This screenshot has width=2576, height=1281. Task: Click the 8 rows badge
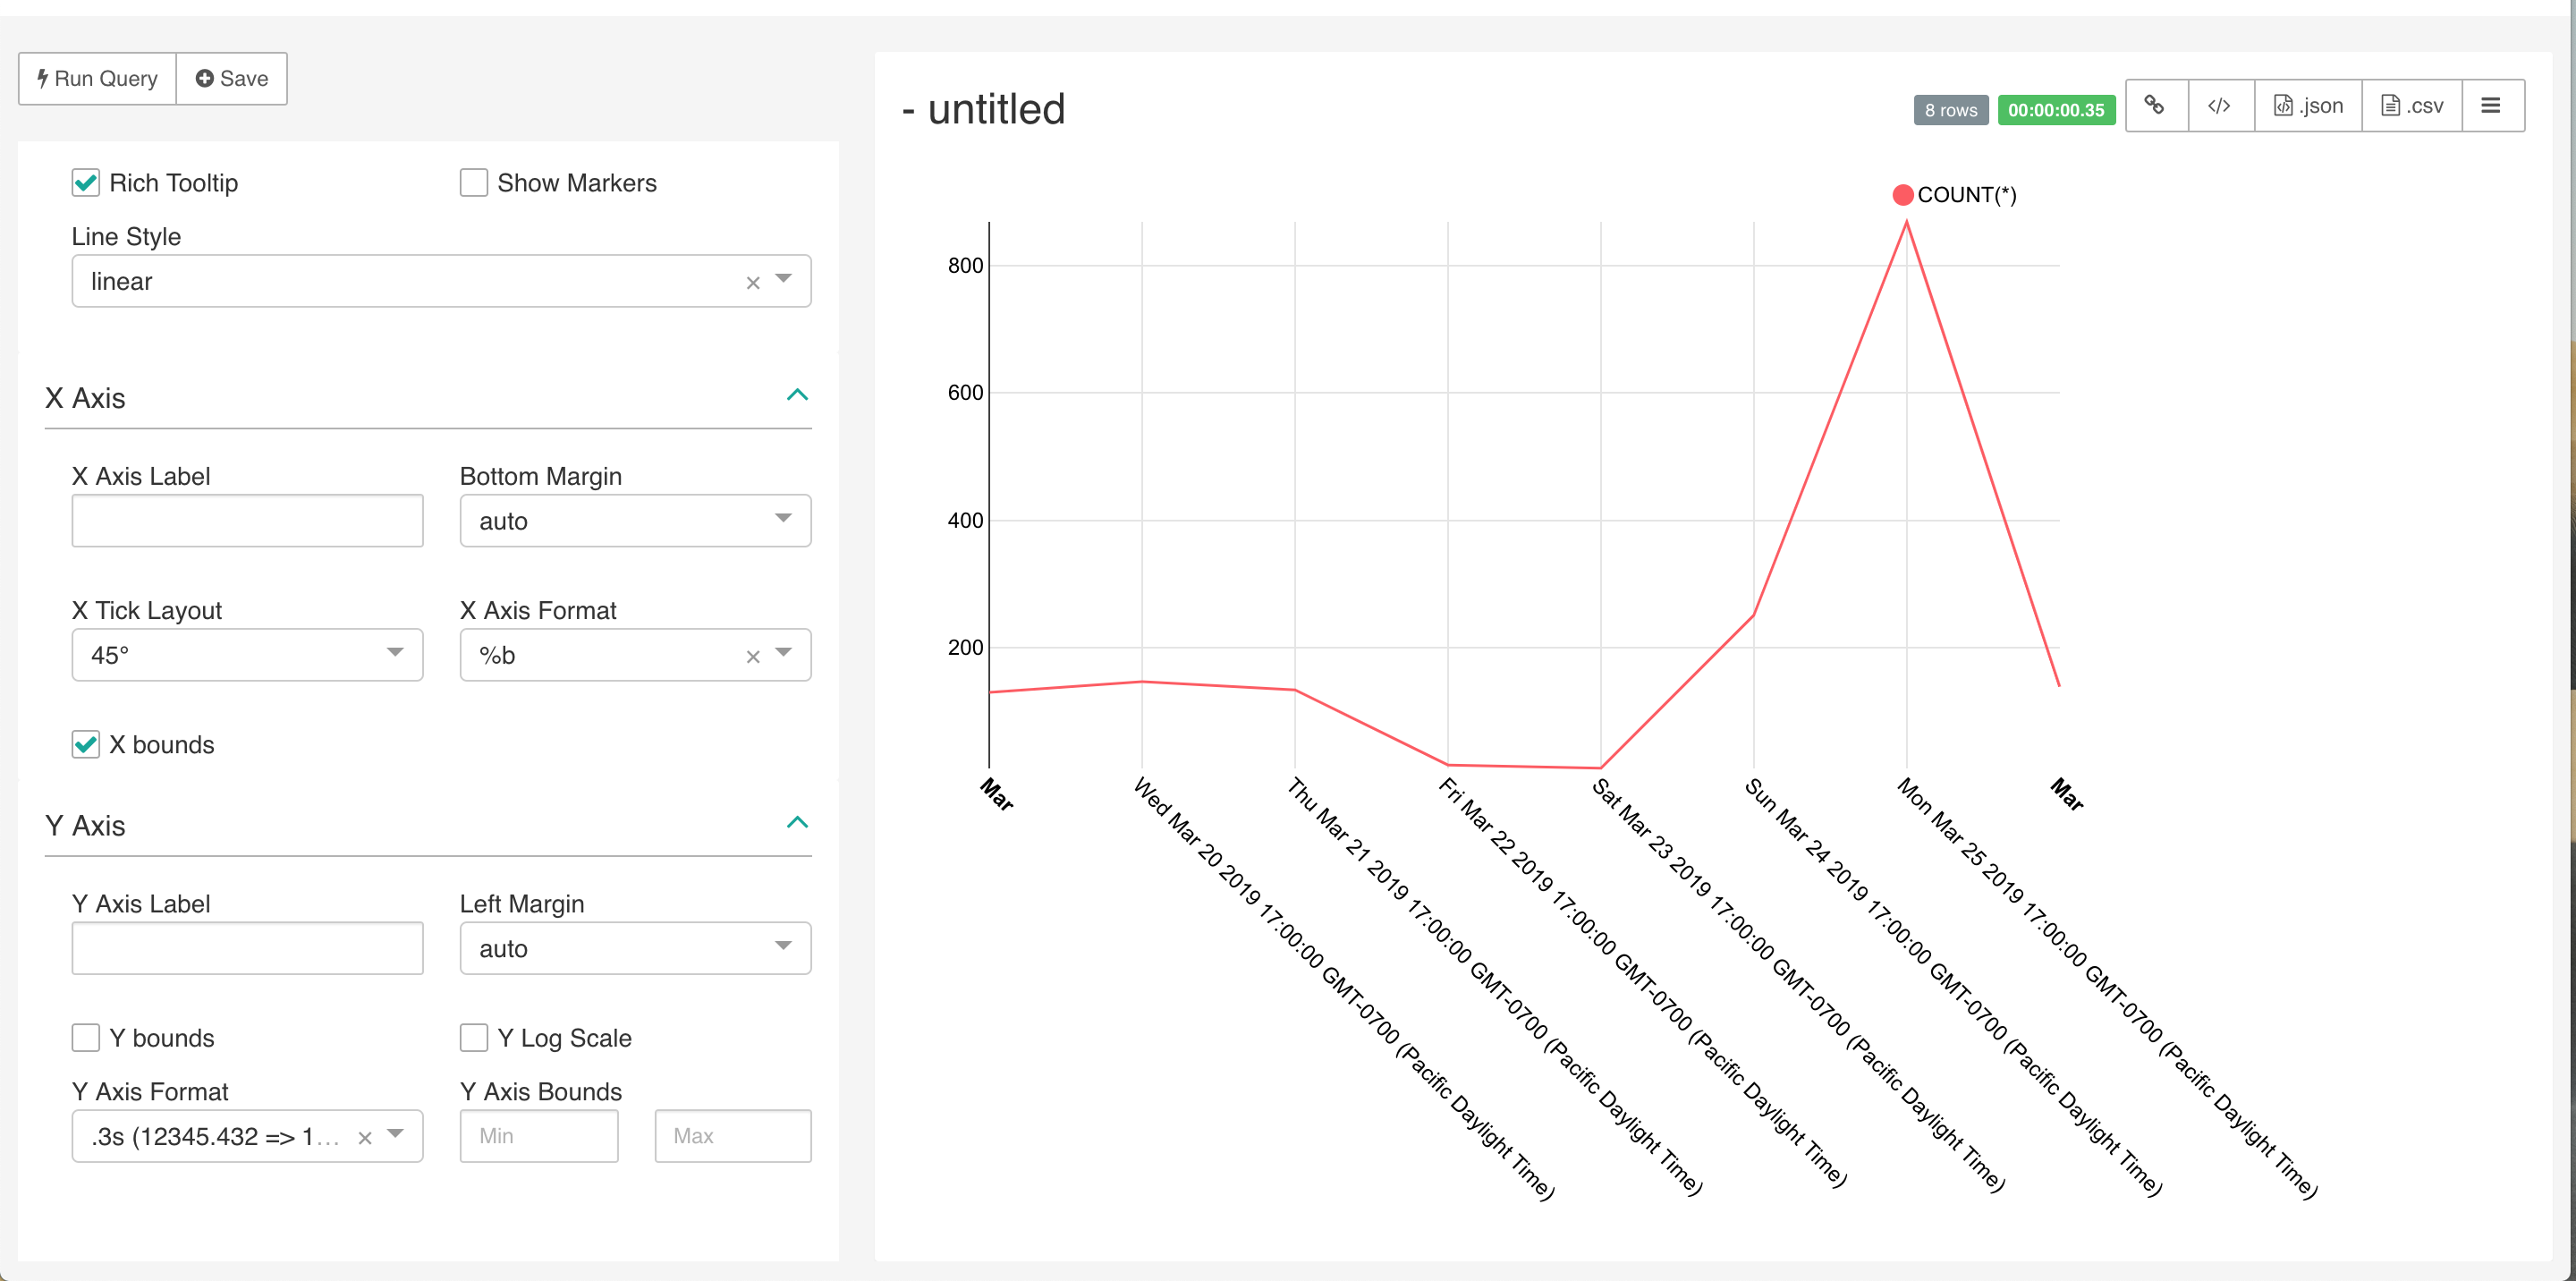point(1950,110)
